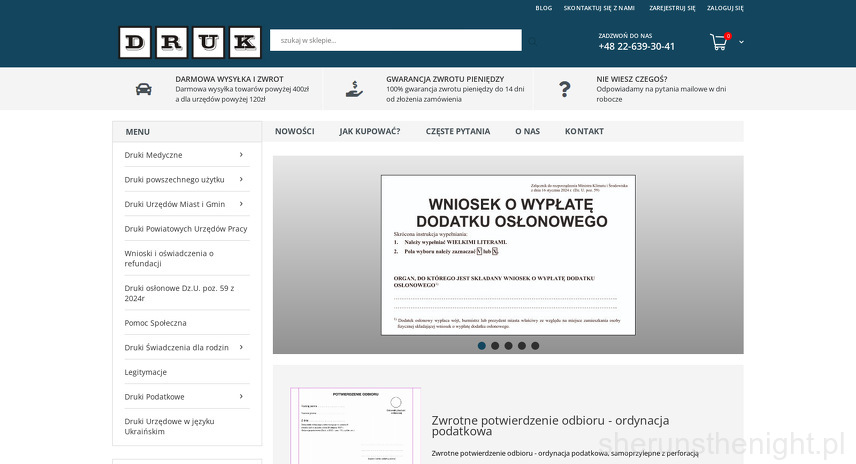This screenshot has width=856, height=464.
Task: Expand Druki Świadczenia dla rodzin arrow
Action: coord(241,347)
